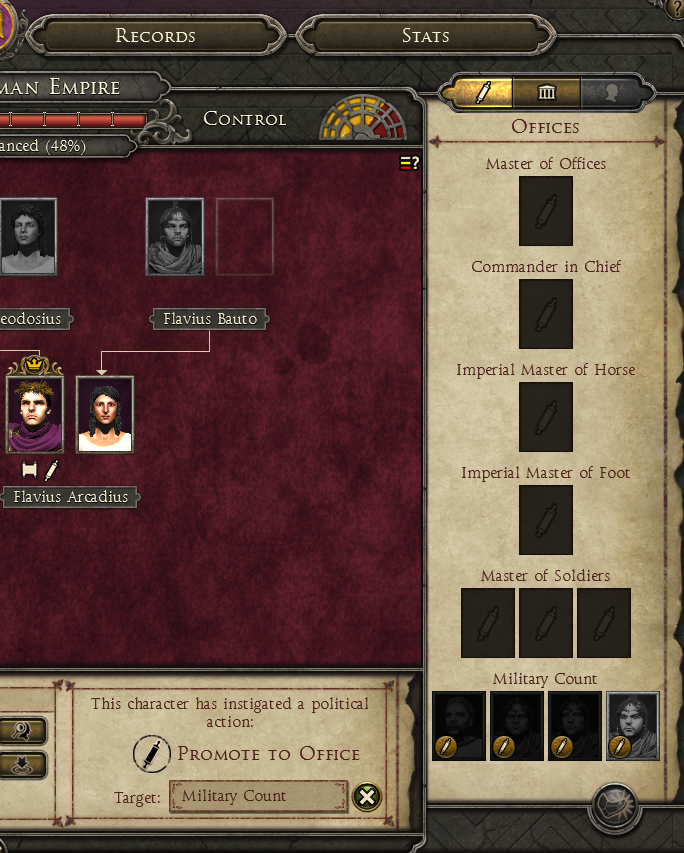Switch to the Offices scroll tab
The width and height of the screenshot is (684, 853).
click(478, 92)
